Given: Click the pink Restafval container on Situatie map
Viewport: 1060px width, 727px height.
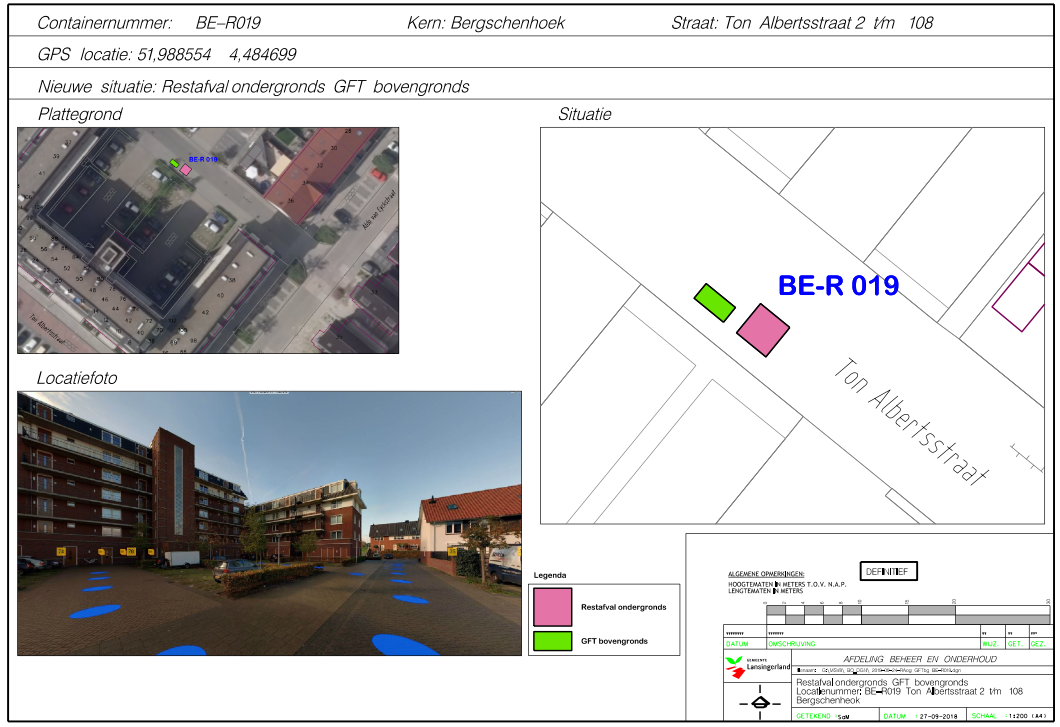Looking at the screenshot, I should point(763,331).
